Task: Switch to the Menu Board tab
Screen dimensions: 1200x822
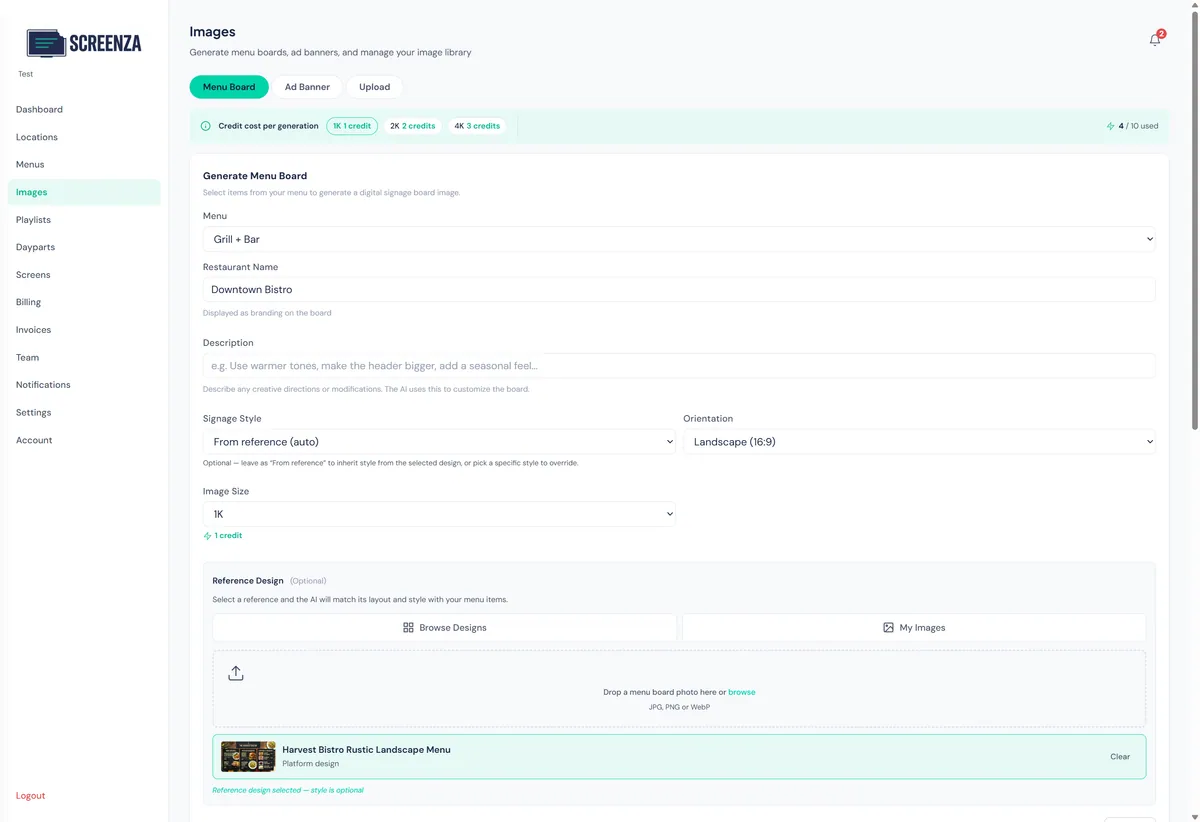Action: pos(229,87)
